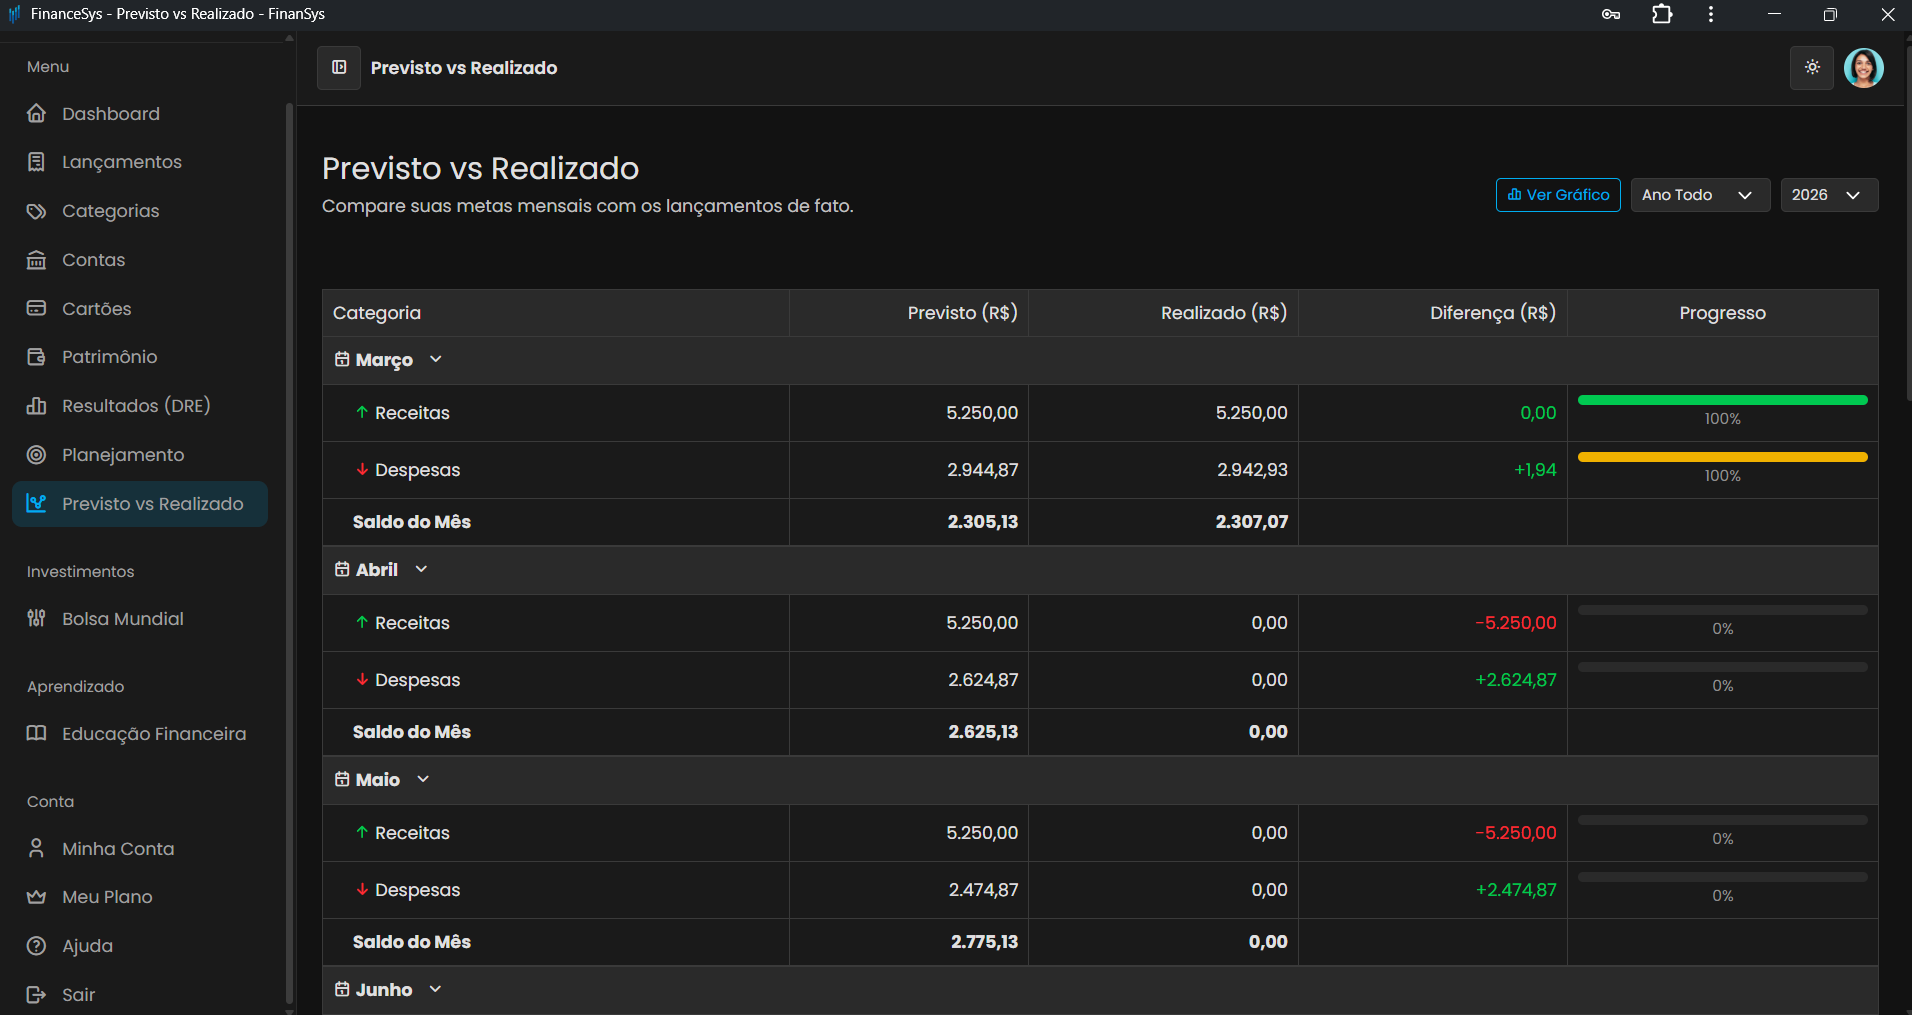Toggle the sidebar panel visibility
Screen dimensions: 1912x1015
(x=339, y=68)
